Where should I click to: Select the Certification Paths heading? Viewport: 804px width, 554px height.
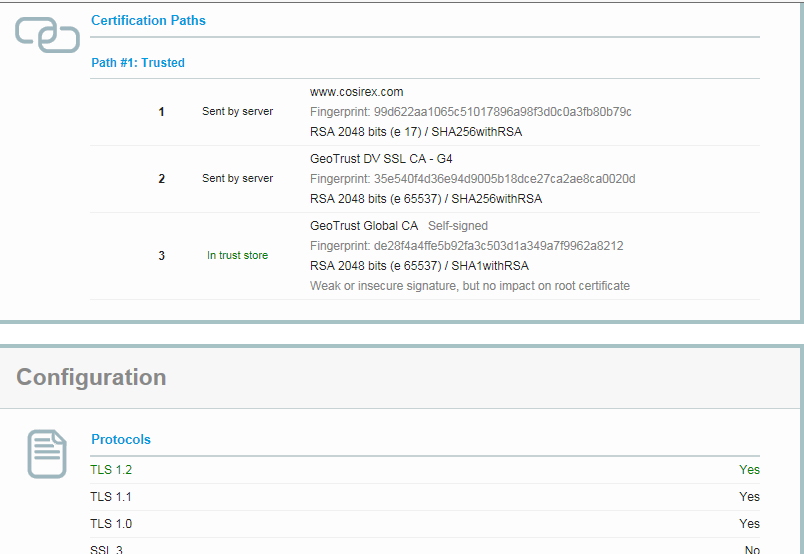coord(148,20)
